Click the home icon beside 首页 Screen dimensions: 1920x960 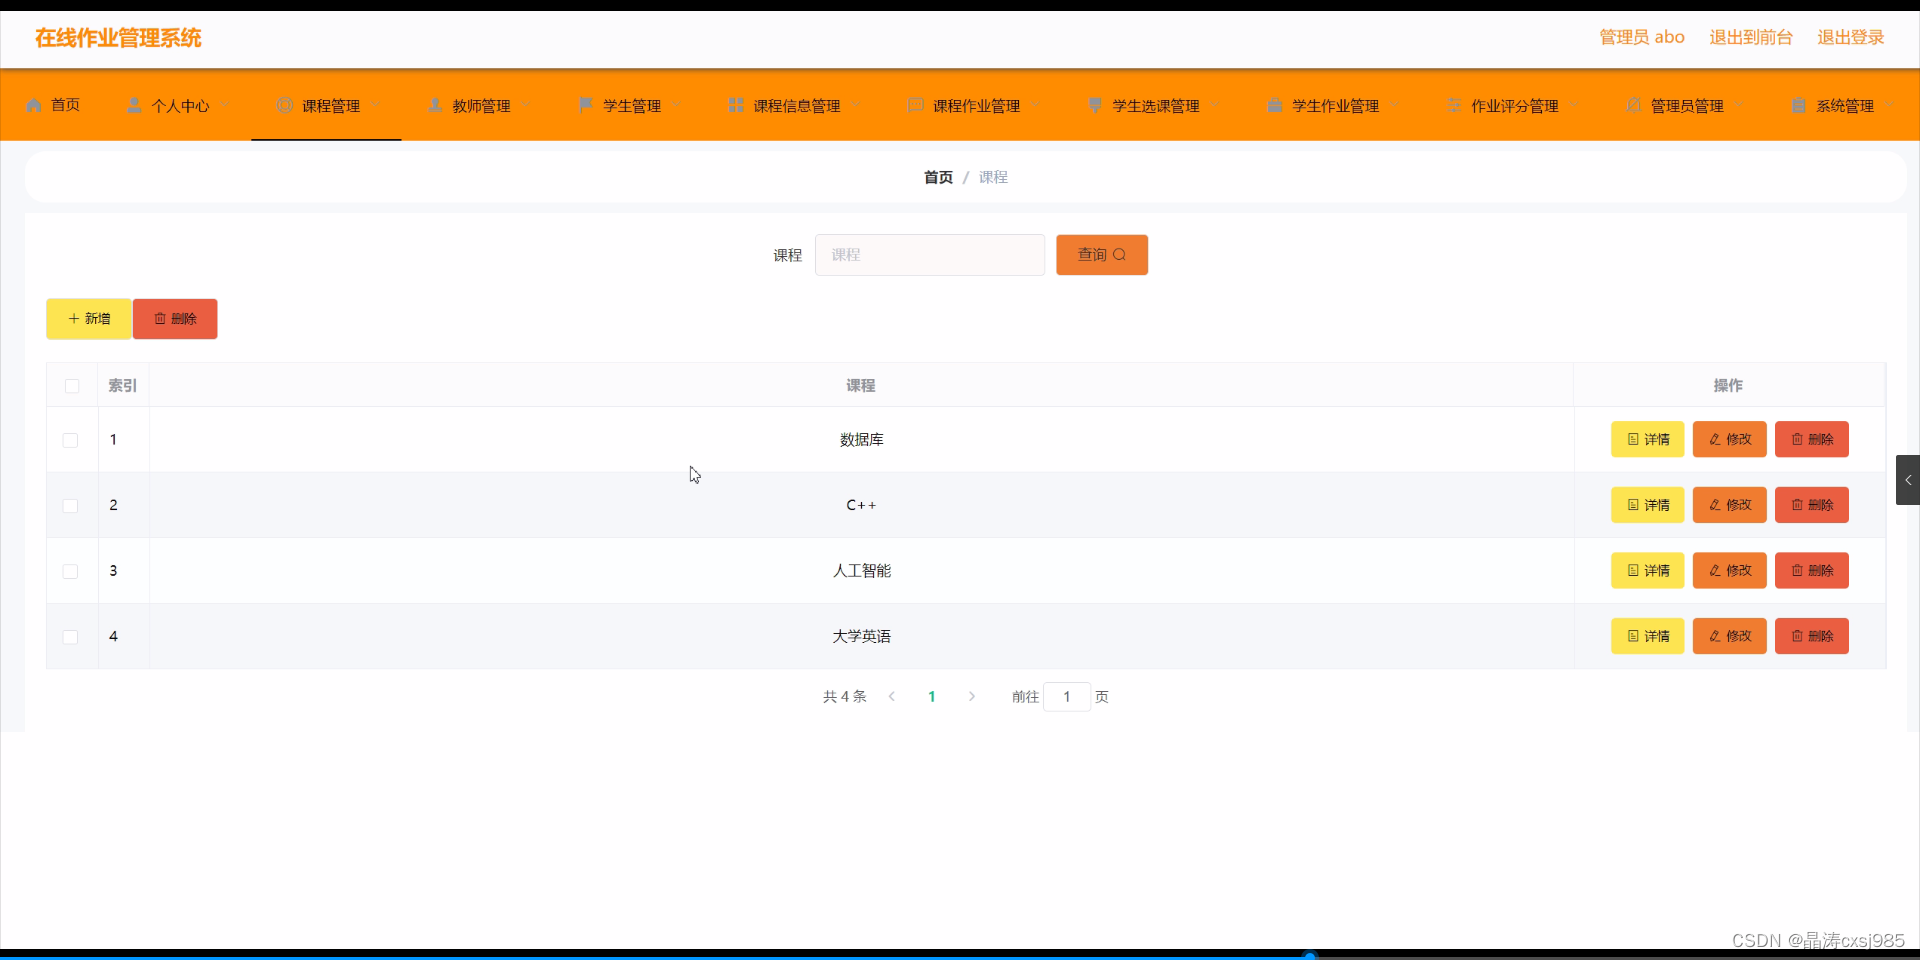(x=35, y=105)
